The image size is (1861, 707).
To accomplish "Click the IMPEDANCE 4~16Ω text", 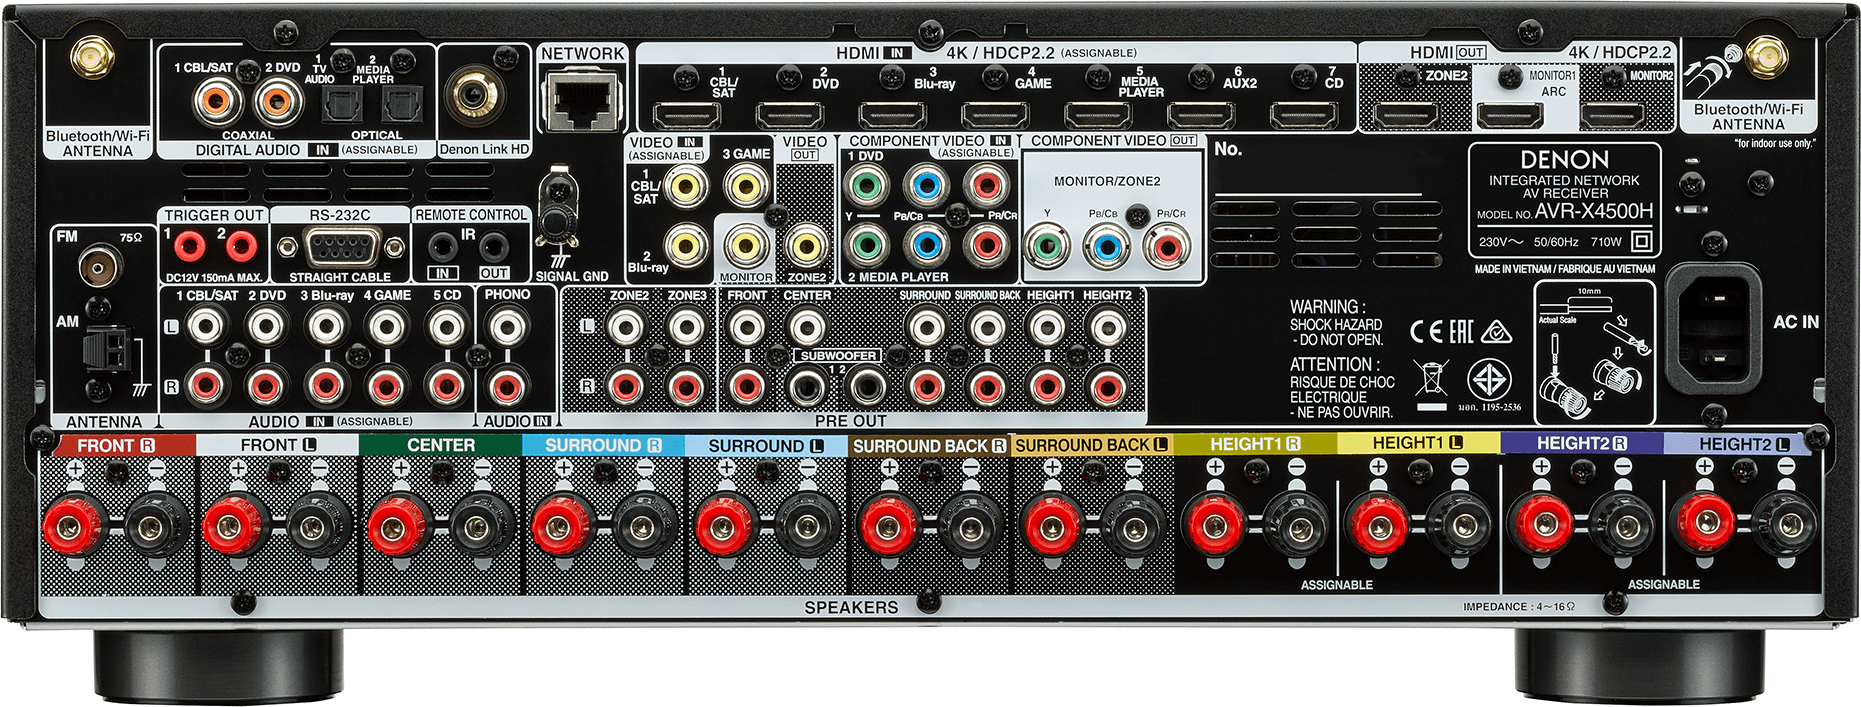I will pyautogui.click(x=1519, y=606).
